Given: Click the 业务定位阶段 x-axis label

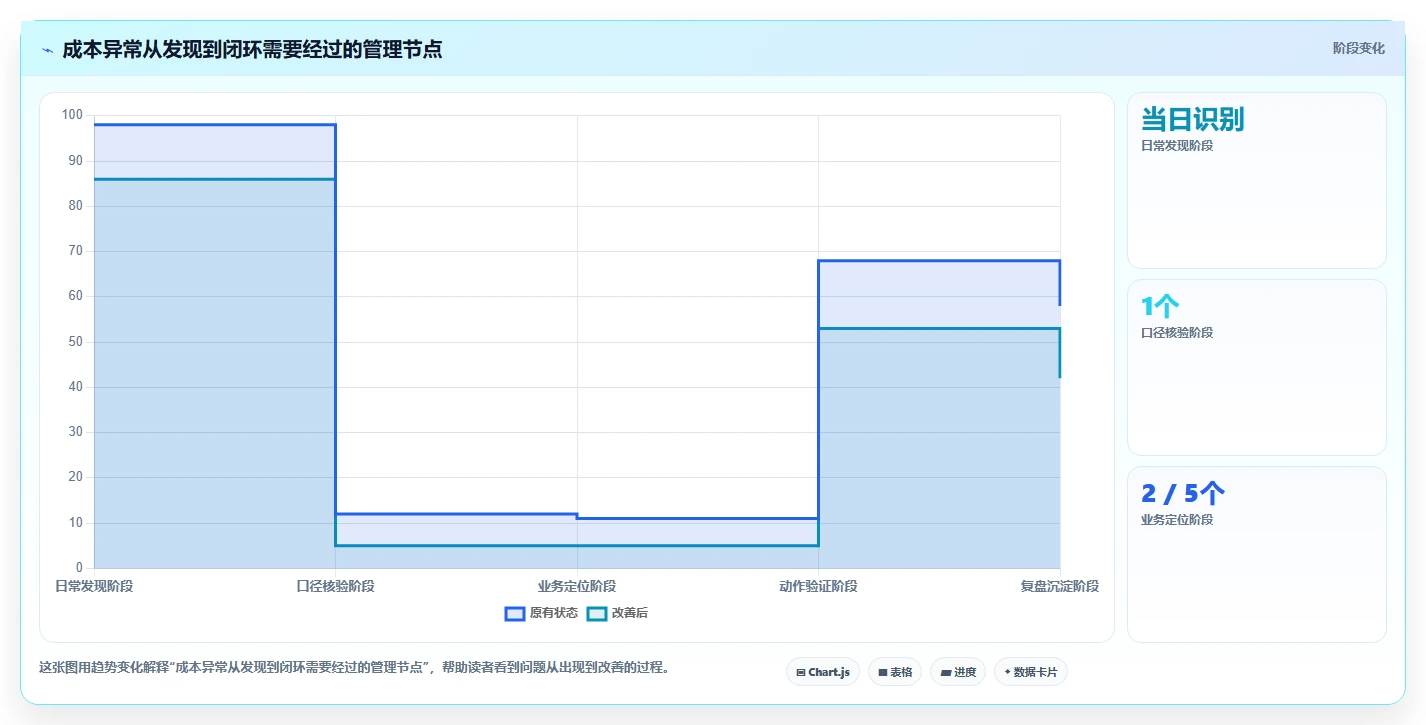Looking at the screenshot, I should 577,586.
